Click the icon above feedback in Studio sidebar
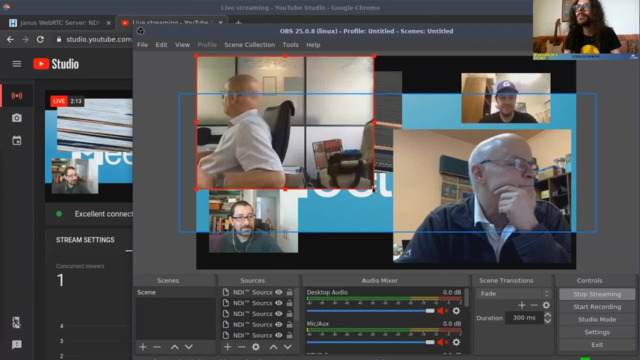Viewport: 640px width, 360px height. click(x=16, y=322)
